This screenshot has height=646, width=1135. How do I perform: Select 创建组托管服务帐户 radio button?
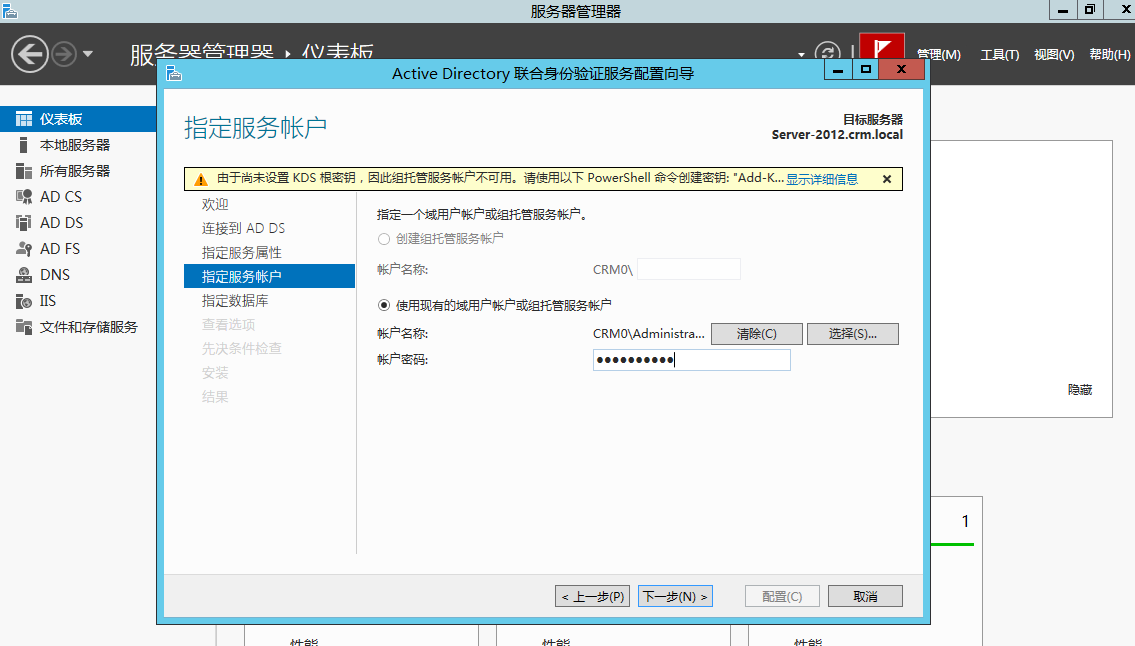384,239
